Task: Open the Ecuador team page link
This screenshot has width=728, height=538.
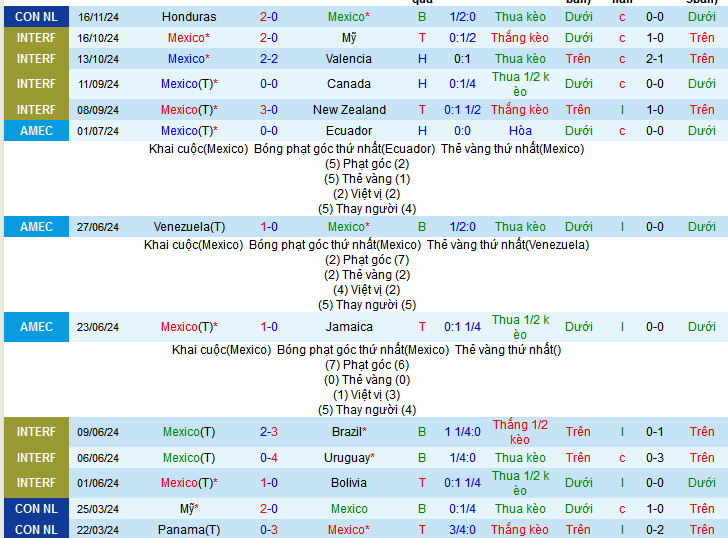Action: pyautogui.click(x=348, y=131)
